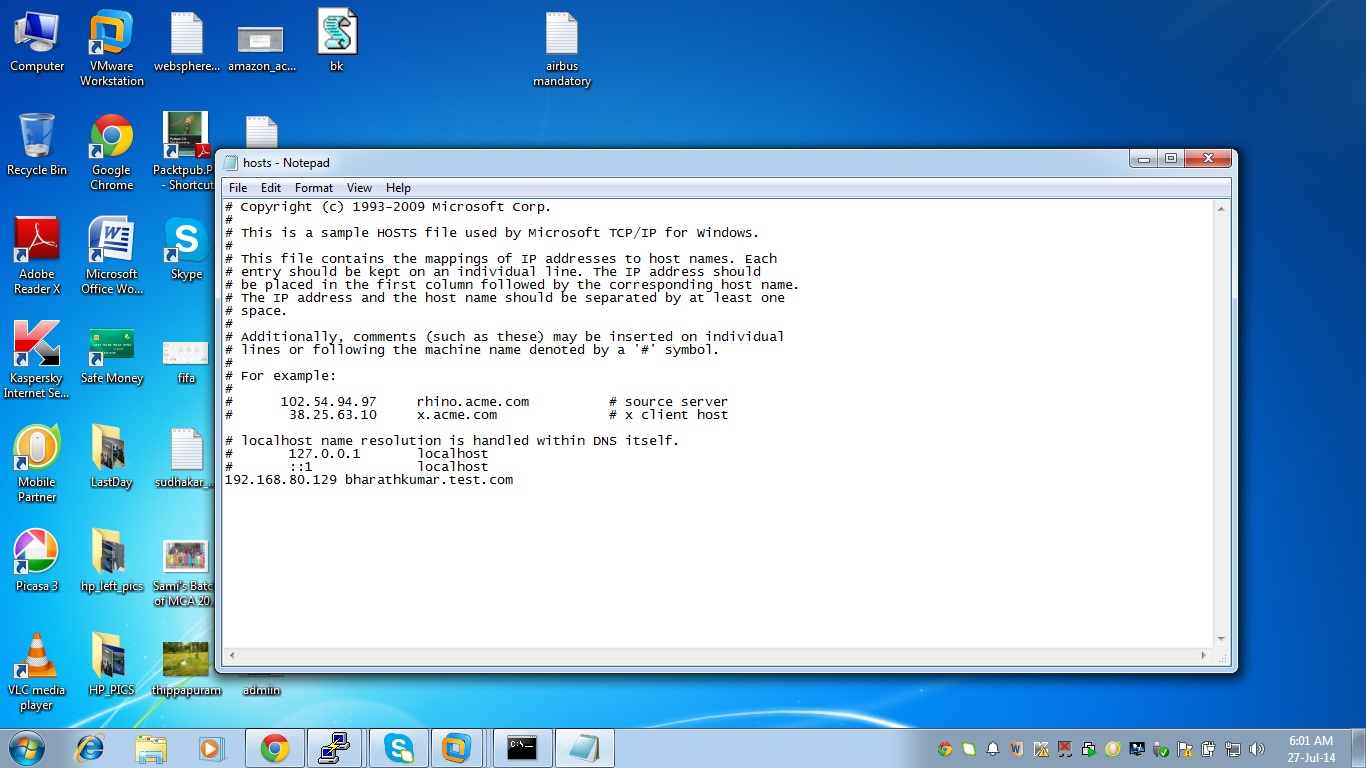Select the hp_left_pics folder
Viewport: 1366px width, 768px height.
tap(112, 561)
